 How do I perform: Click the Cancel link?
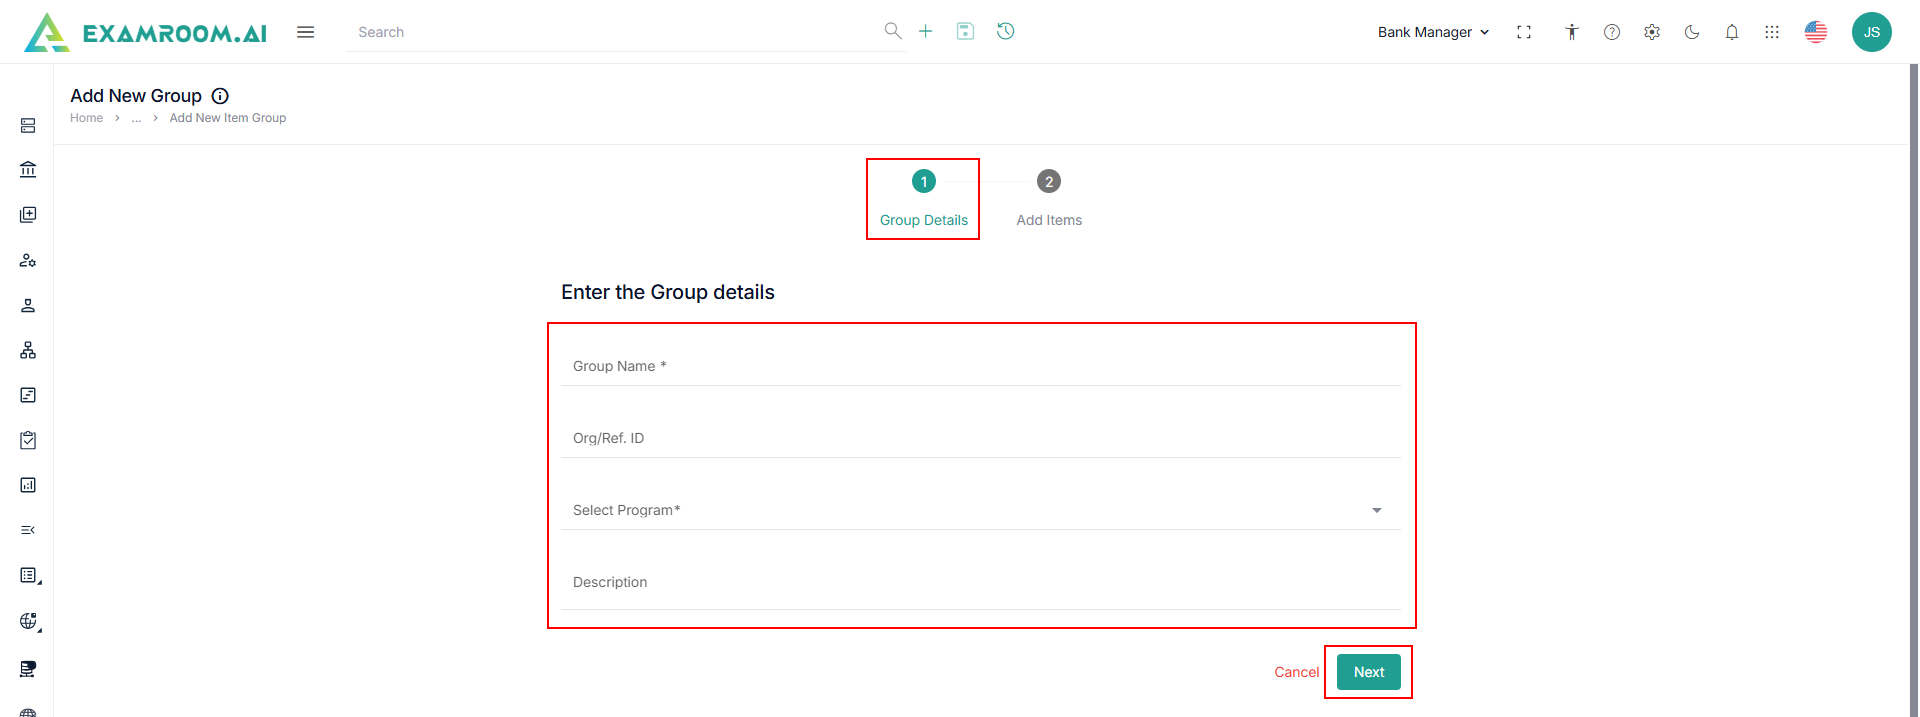(x=1296, y=672)
